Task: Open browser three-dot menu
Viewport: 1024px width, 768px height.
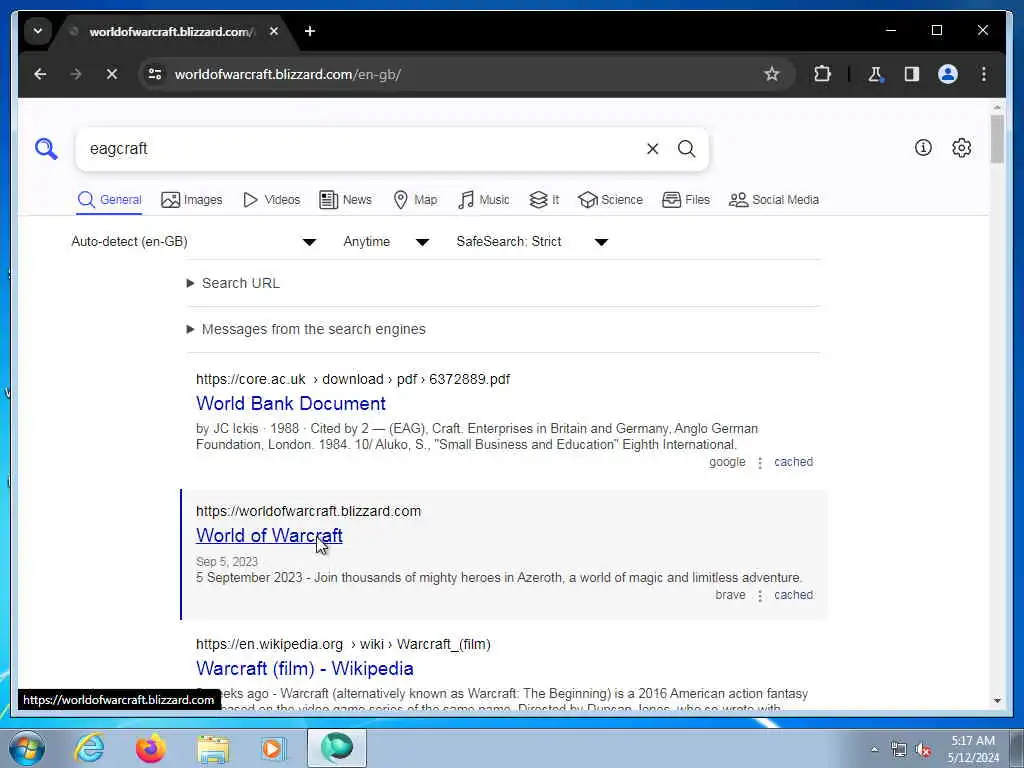Action: [984, 74]
